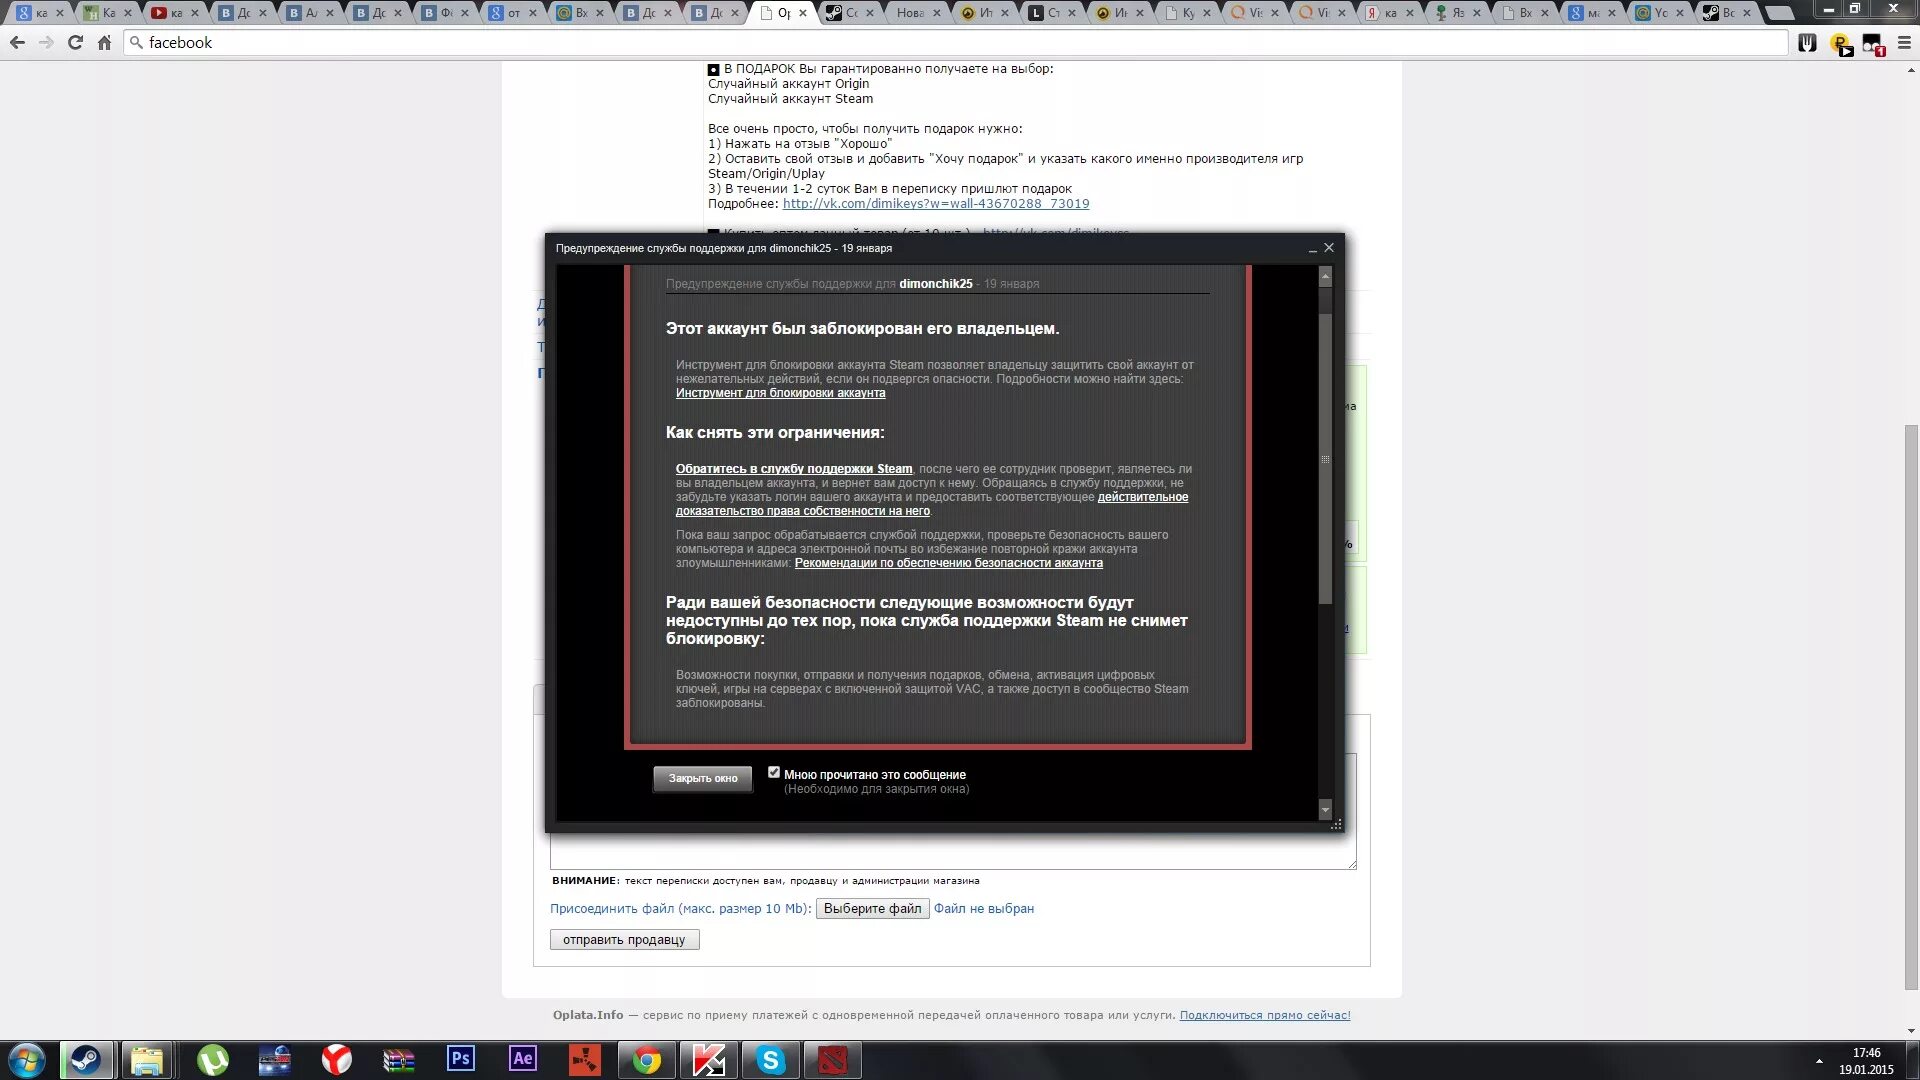This screenshot has height=1080, width=1920.
Task: Click the Steam dialog vertical scrollbar thumb
Action: point(1326,459)
